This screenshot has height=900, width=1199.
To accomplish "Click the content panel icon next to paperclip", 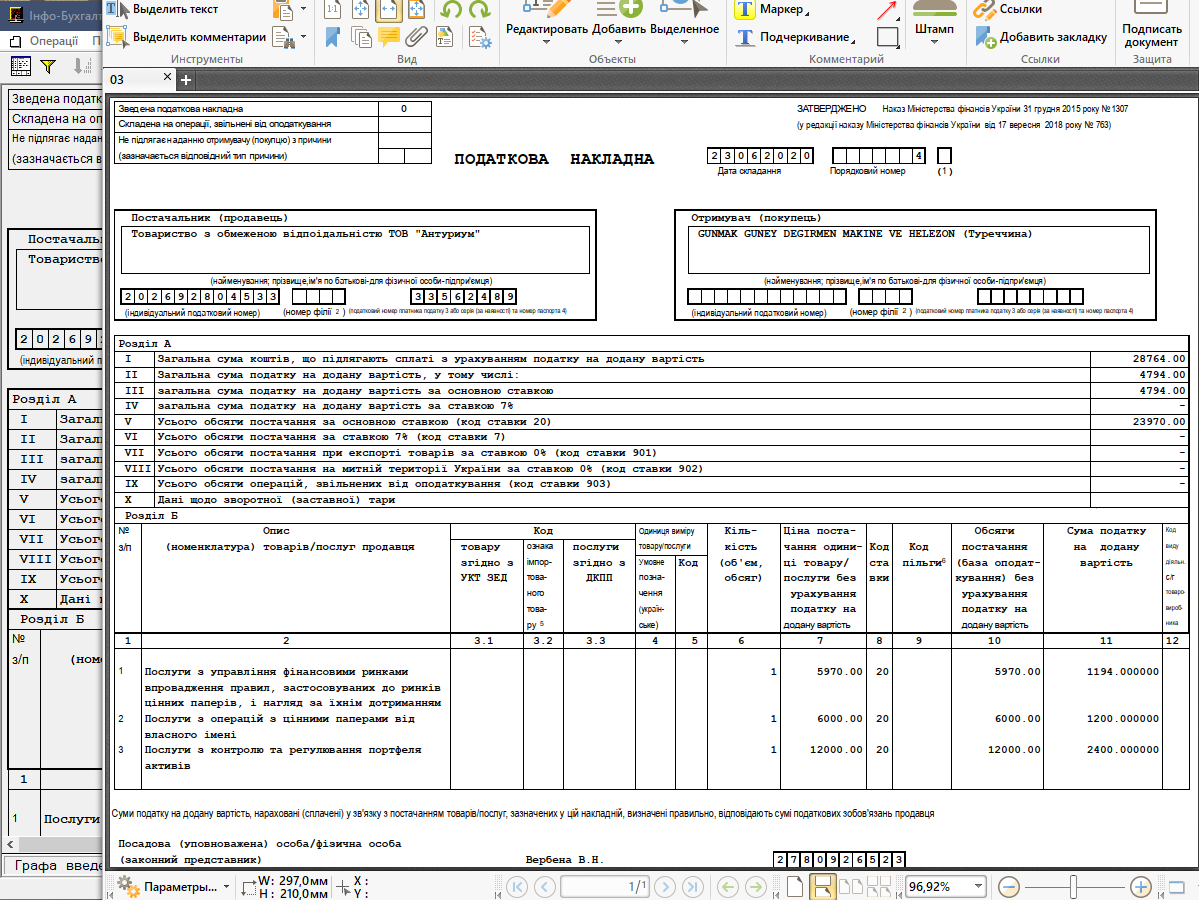I will [x=444, y=37].
